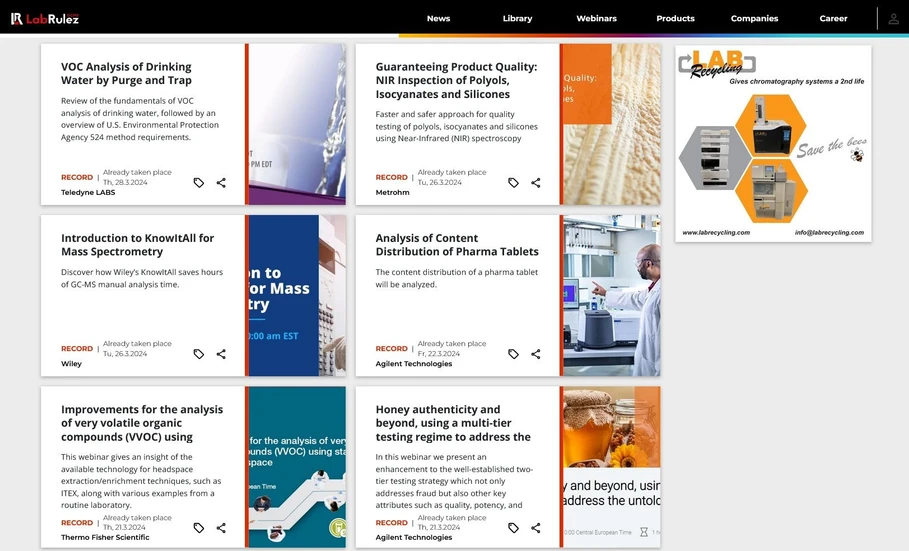The width and height of the screenshot is (909, 551).
Task: Click Metrohm company name
Action: [x=392, y=193]
